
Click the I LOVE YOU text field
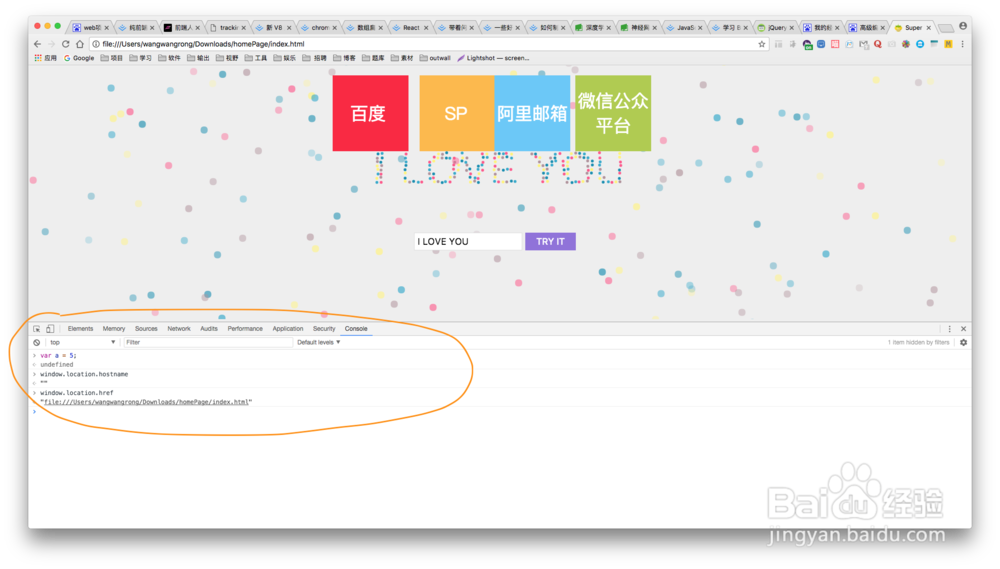pos(468,242)
